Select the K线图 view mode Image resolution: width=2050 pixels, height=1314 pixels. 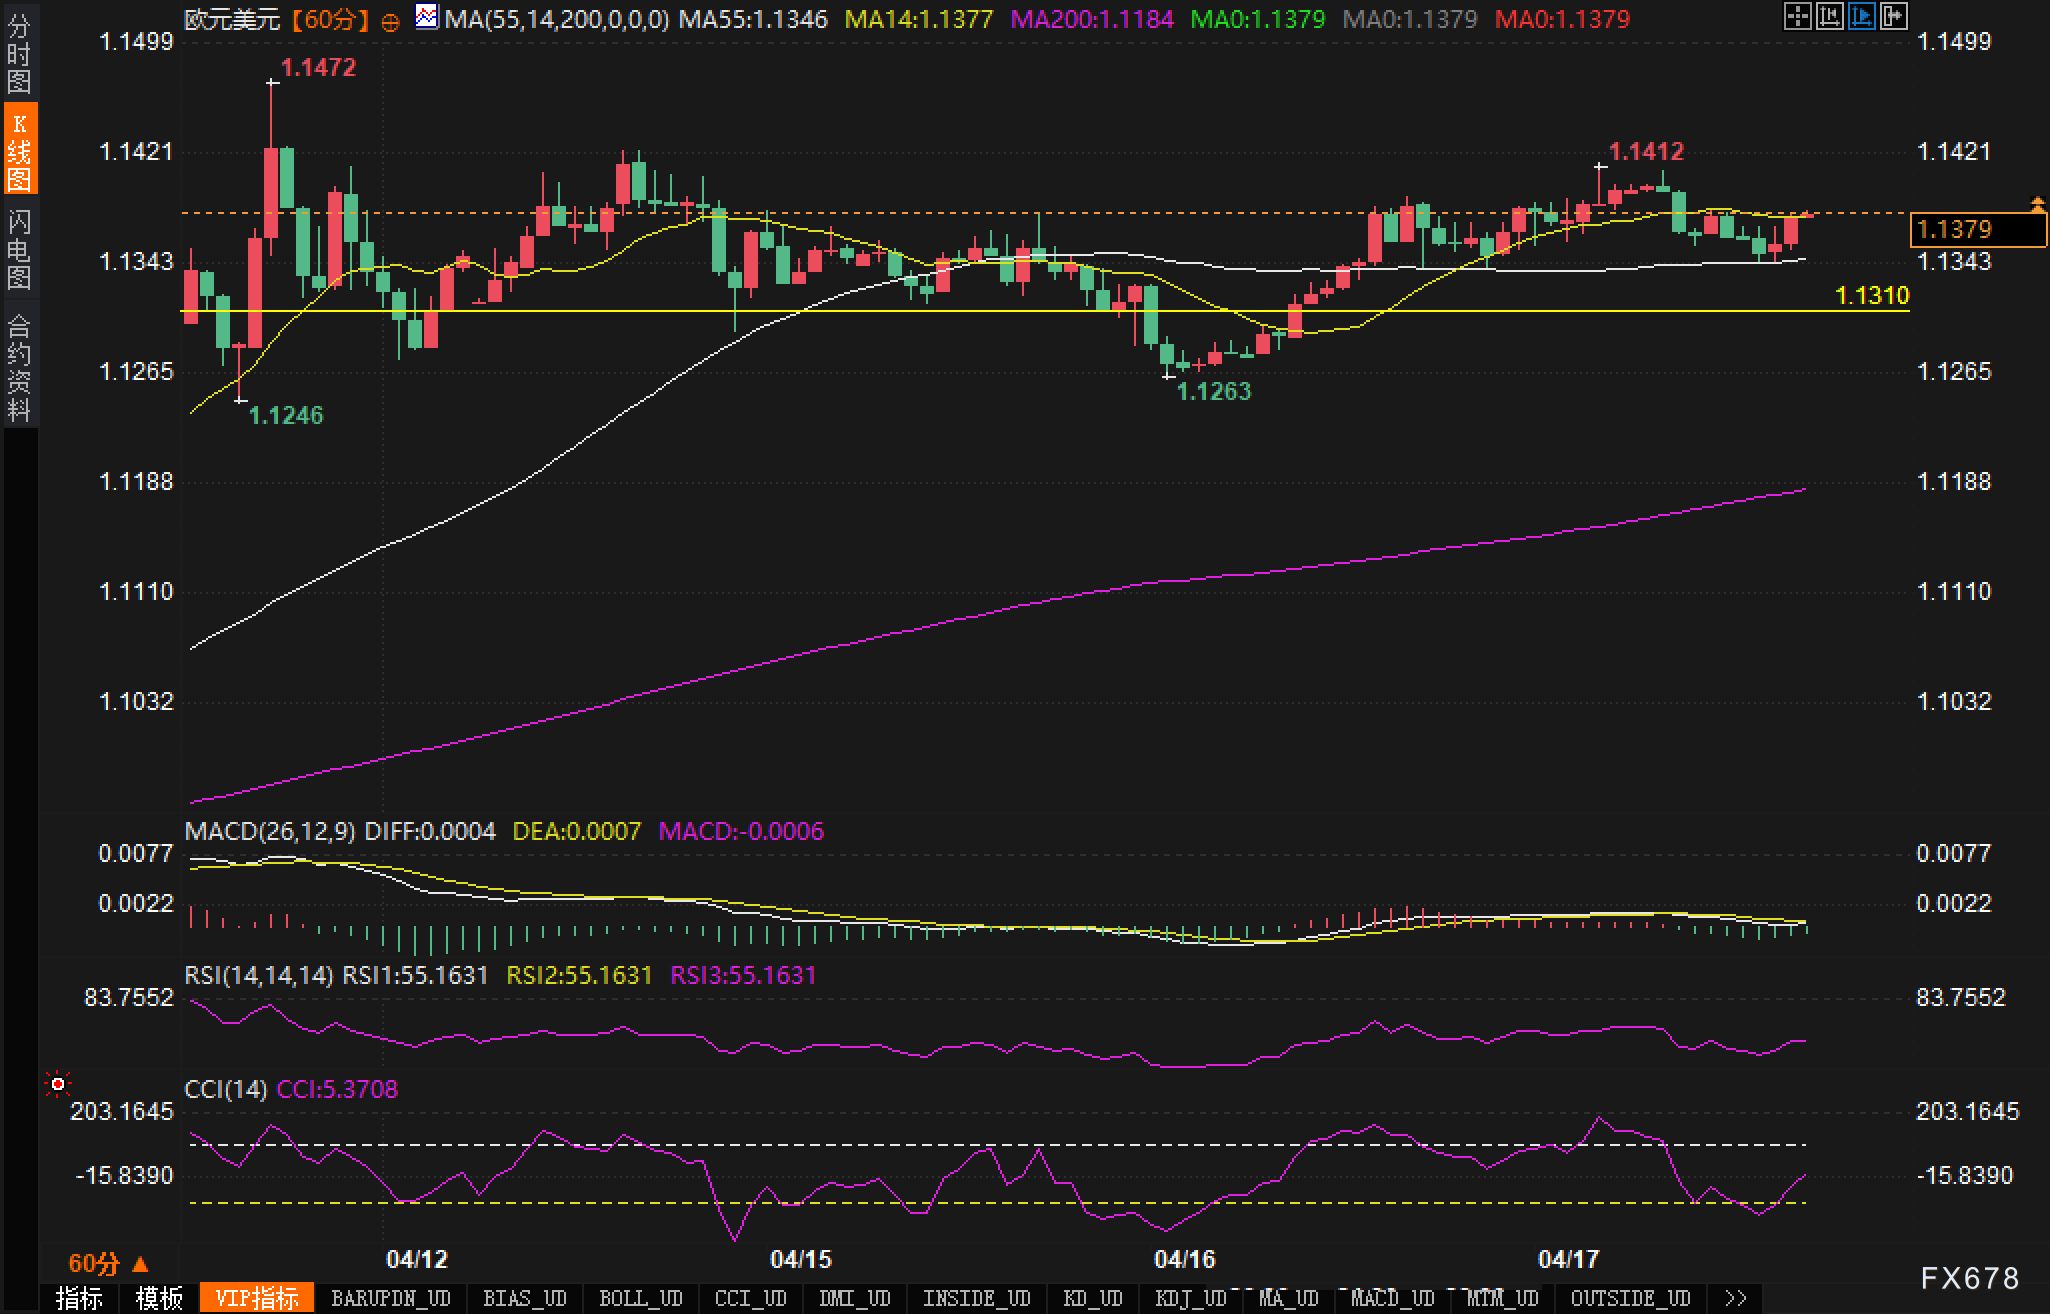[x=19, y=150]
